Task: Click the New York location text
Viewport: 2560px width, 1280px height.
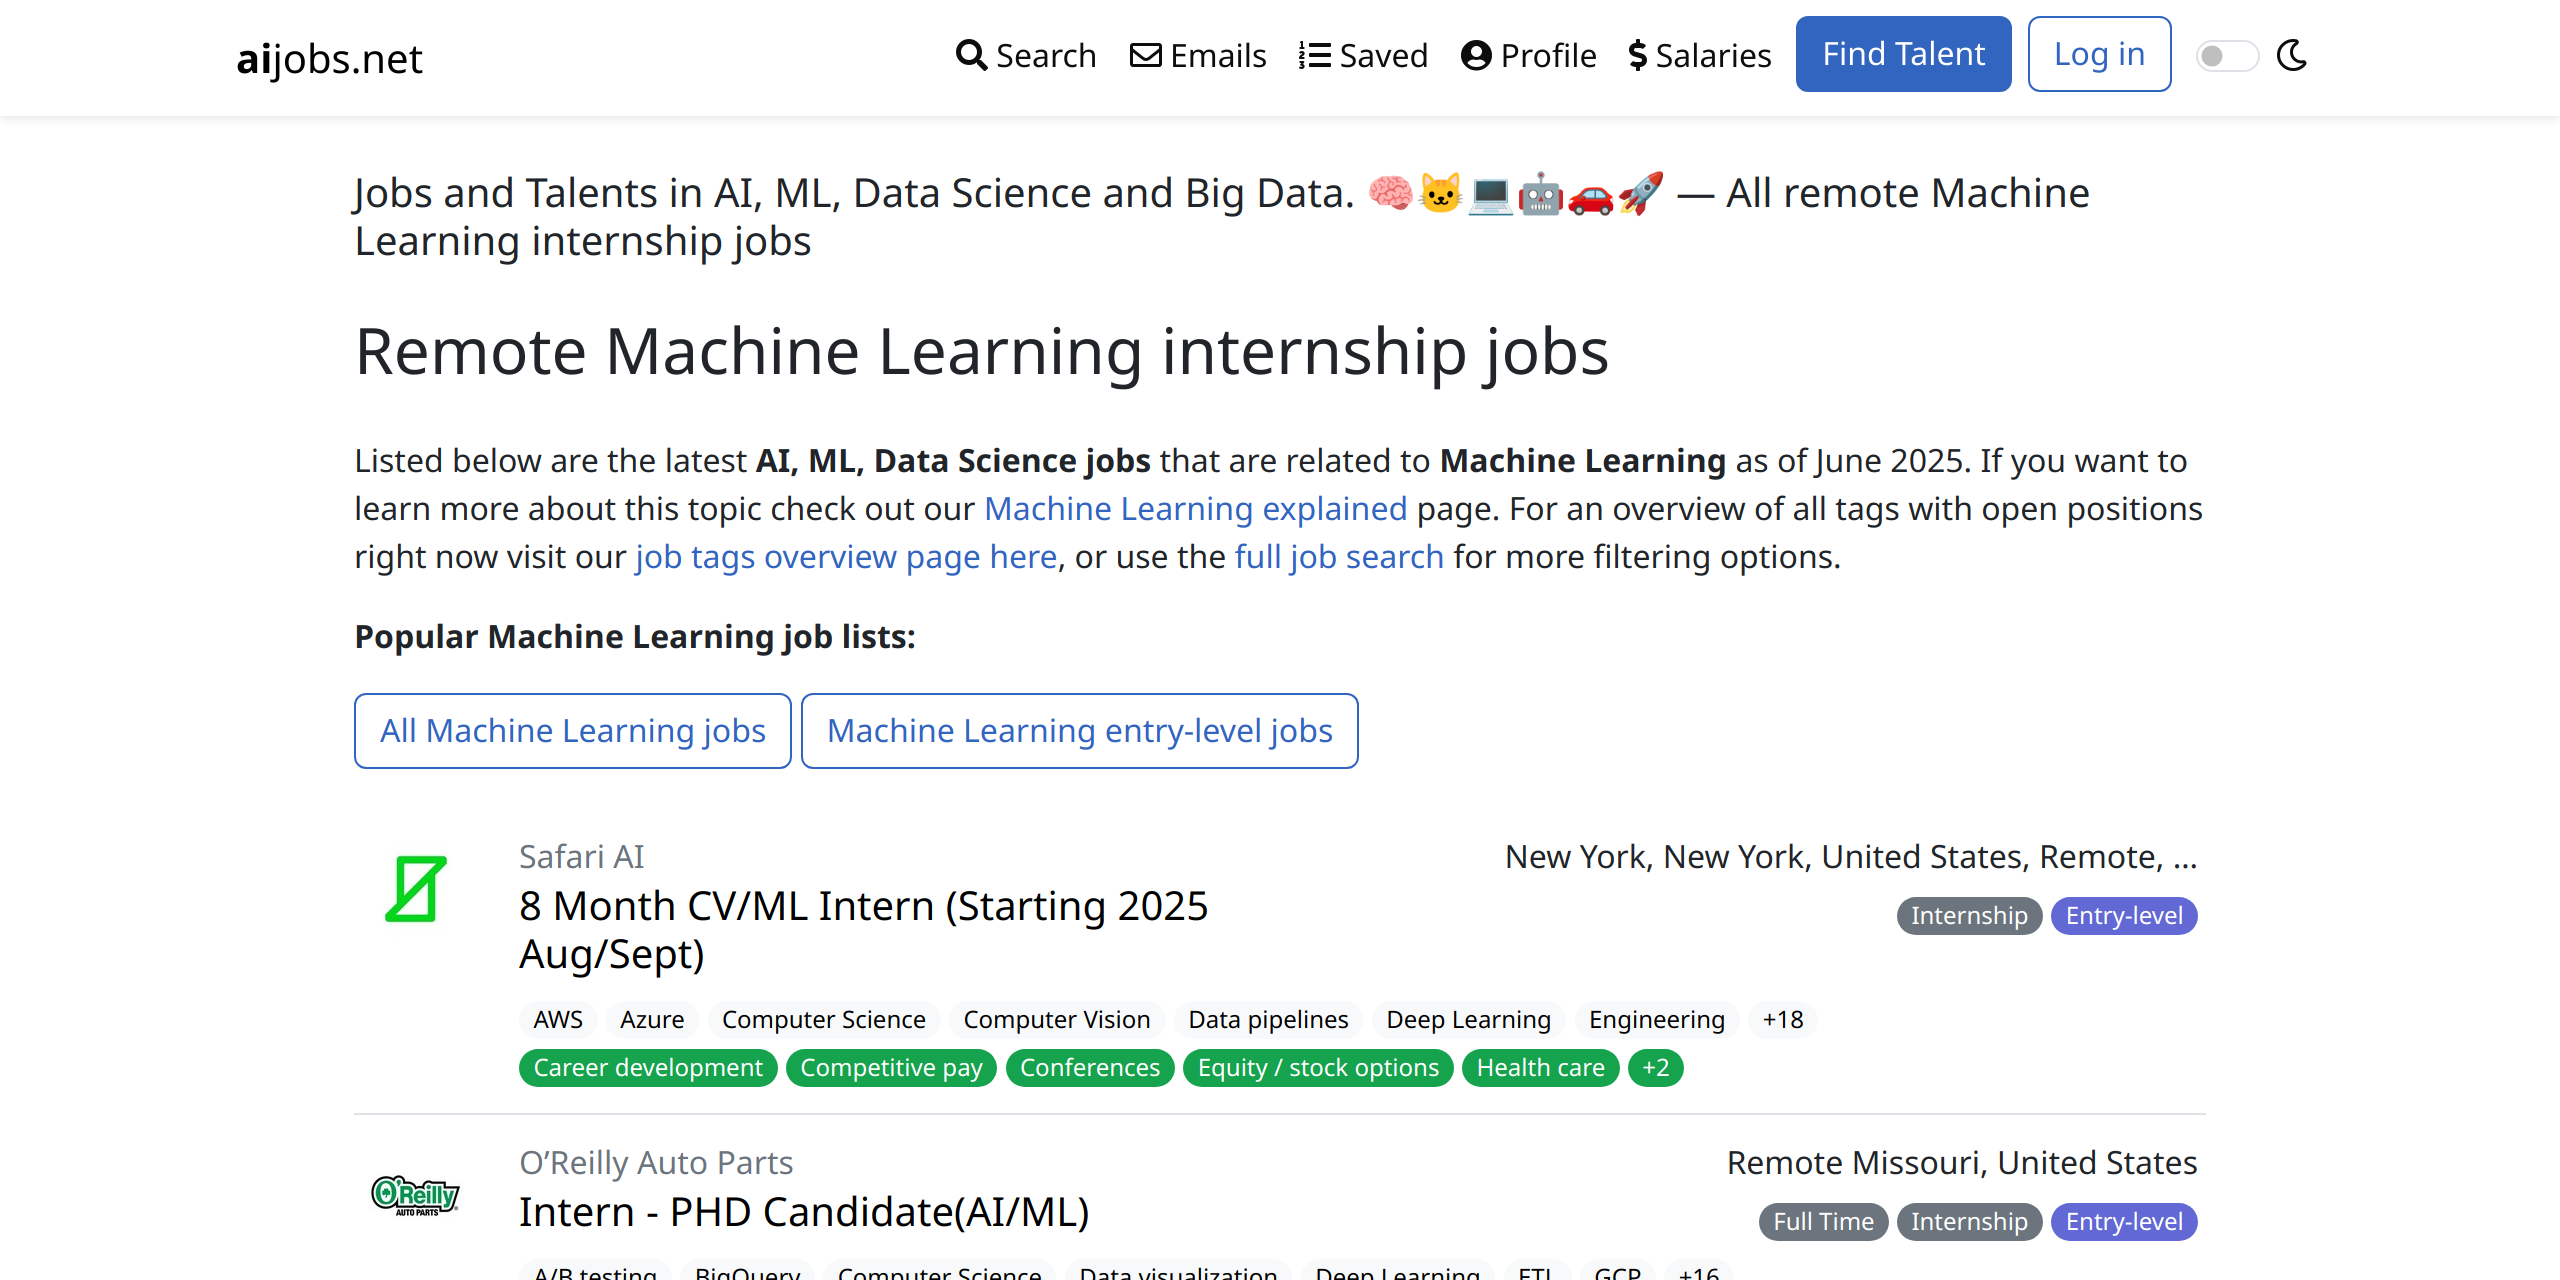Action: [x=1851, y=857]
